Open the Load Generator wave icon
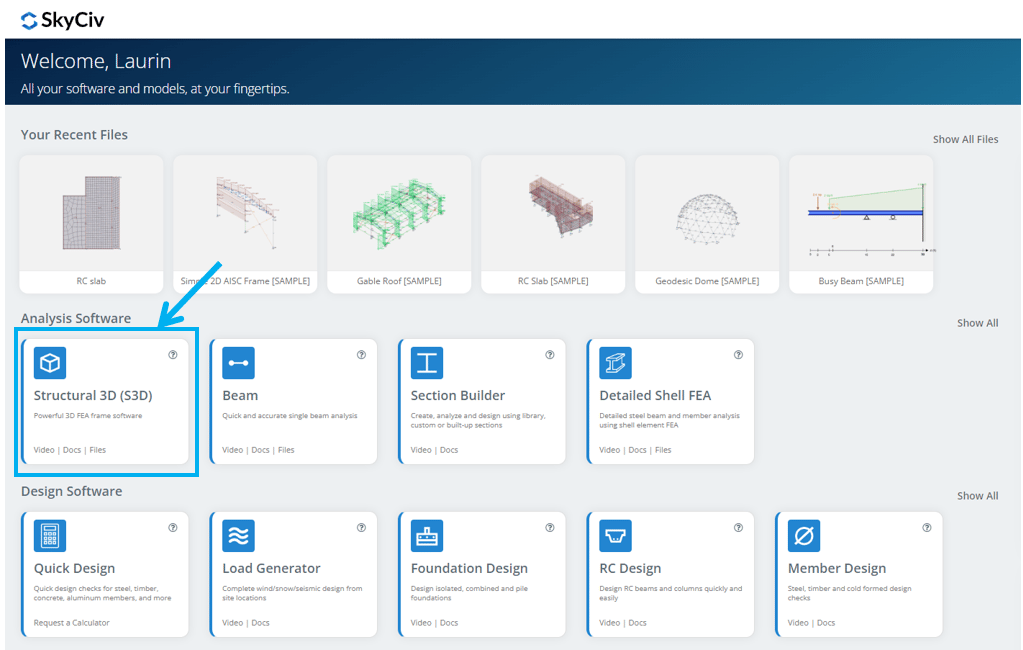 [x=238, y=536]
